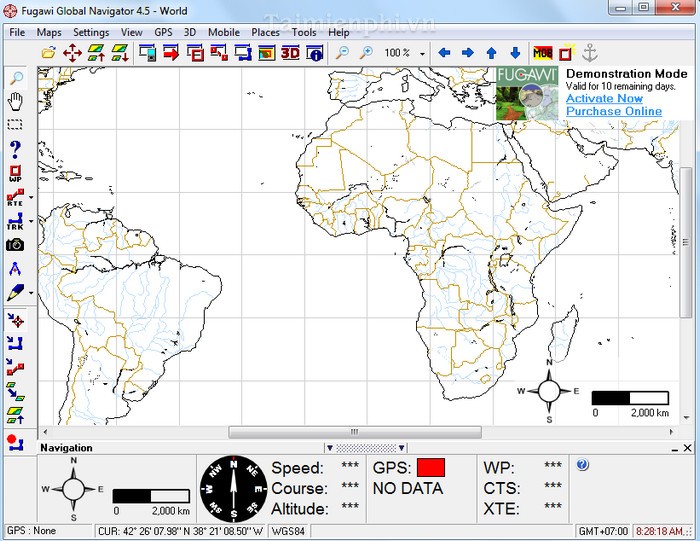Click the Fugawi logo thumbnail
This screenshot has width=700, height=541.
click(527, 94)
